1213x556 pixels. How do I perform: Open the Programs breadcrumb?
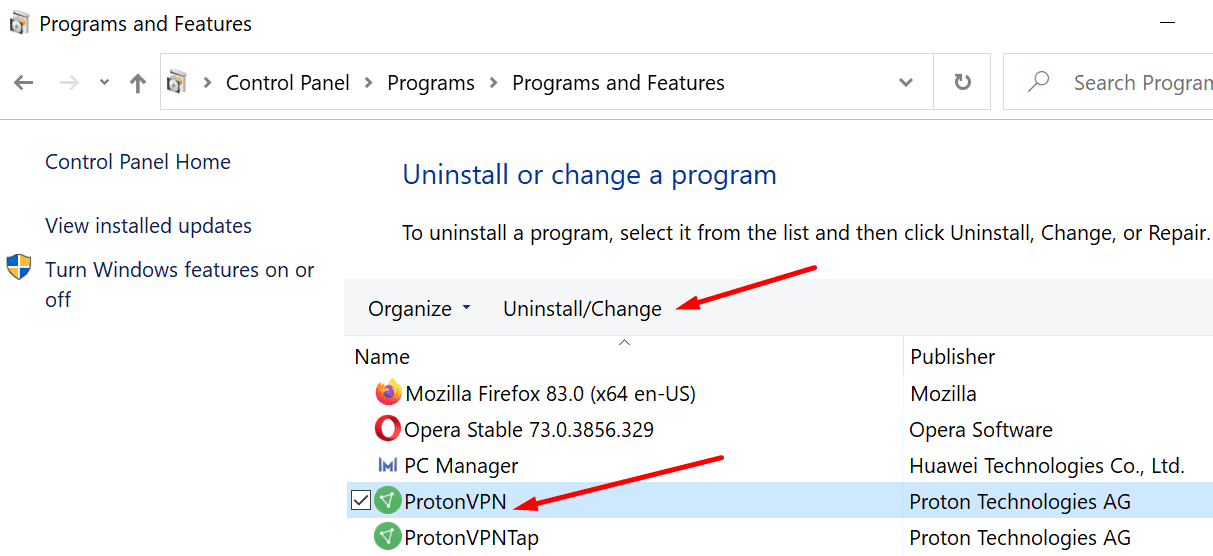(431, 83)
